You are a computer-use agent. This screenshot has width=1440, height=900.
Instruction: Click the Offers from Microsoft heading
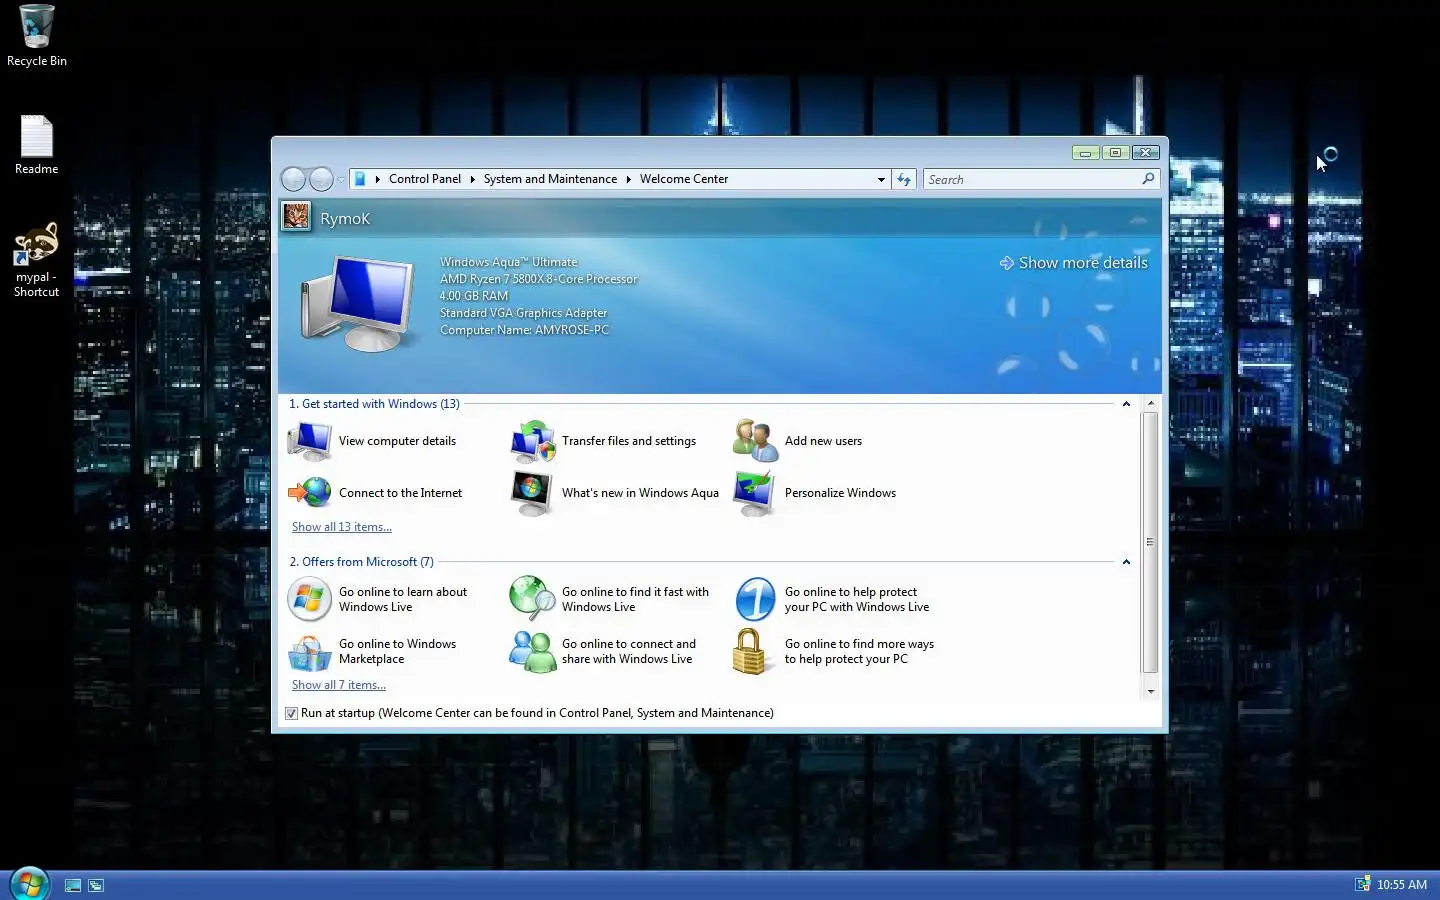click(x=361, y=562)
